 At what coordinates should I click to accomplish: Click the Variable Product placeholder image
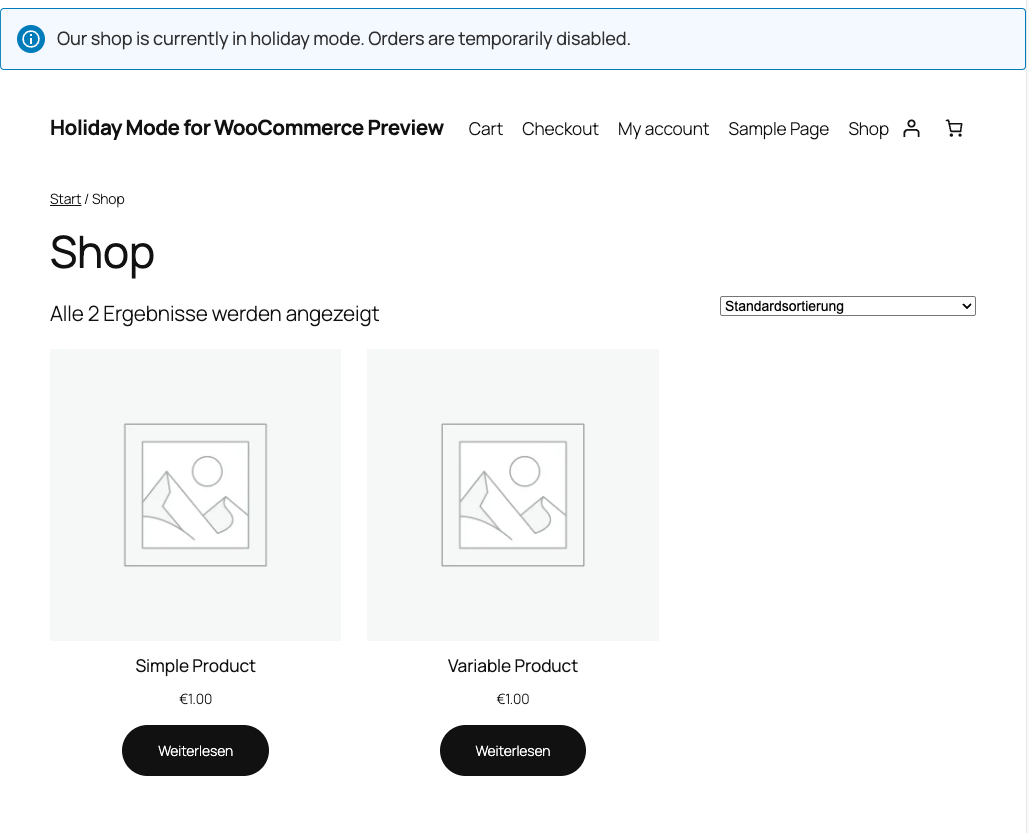tap(513, 495)
